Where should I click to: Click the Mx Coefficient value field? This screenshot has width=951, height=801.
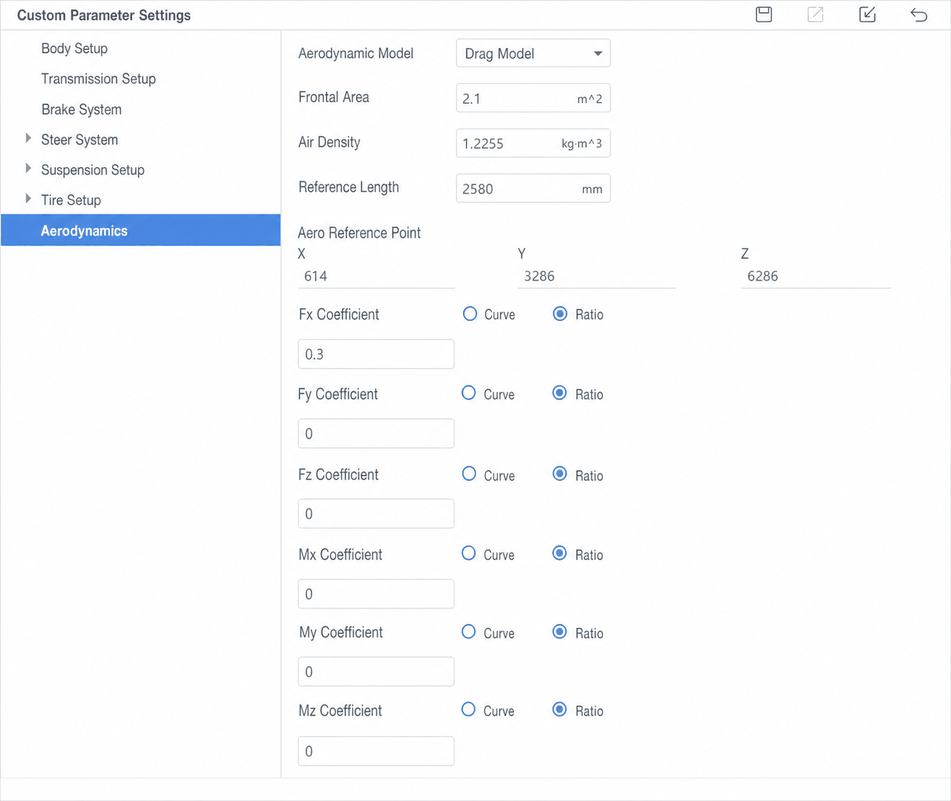click(x=376, y=594)
